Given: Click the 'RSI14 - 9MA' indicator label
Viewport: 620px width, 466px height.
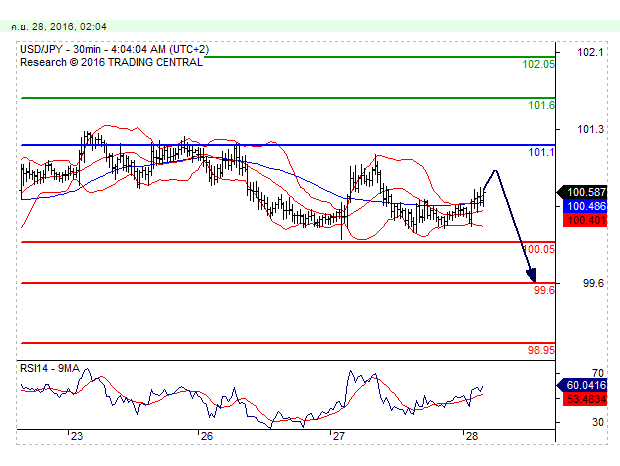Looking at the screenshot, I should pyautogui.click(x=50, y=368).
